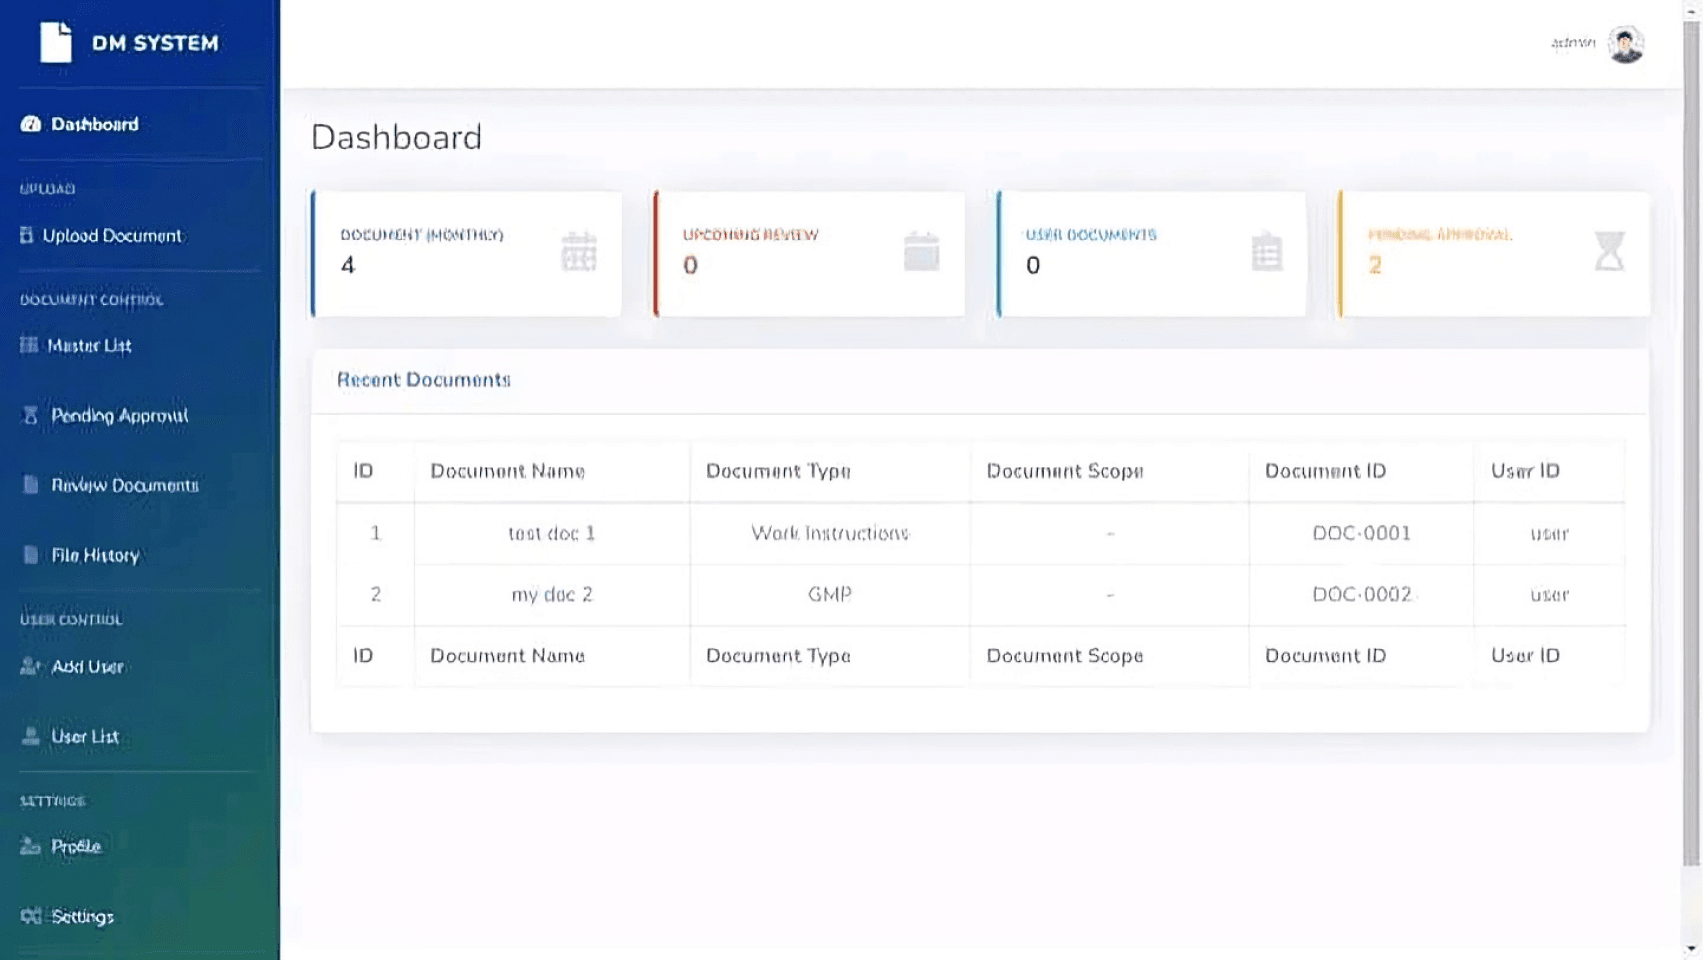
Task: Open the Profile settings link
Action: (76, 846)
